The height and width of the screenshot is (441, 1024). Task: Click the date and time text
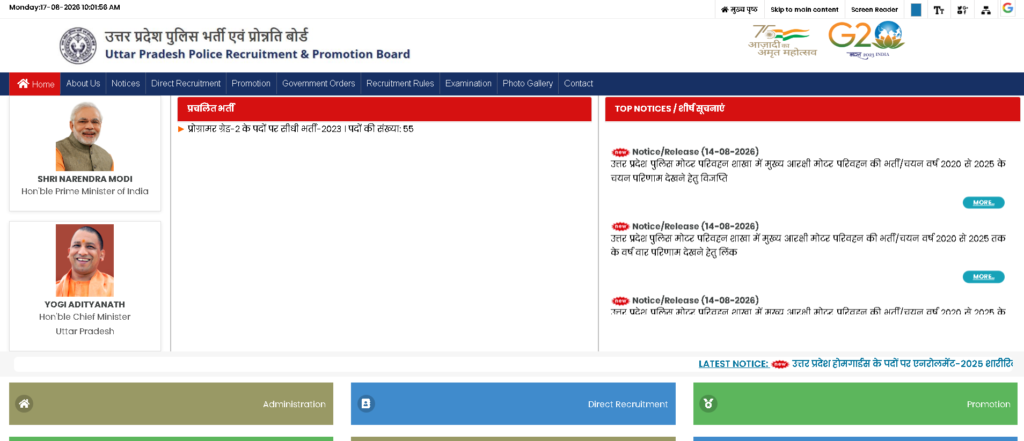(65, 7)
